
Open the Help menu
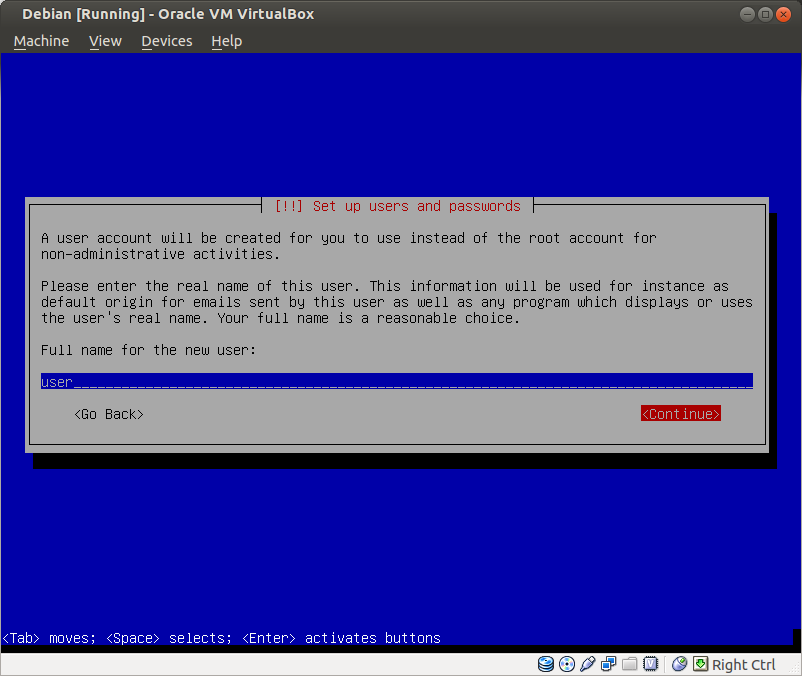pyautogui.click(x=226, y=41)
